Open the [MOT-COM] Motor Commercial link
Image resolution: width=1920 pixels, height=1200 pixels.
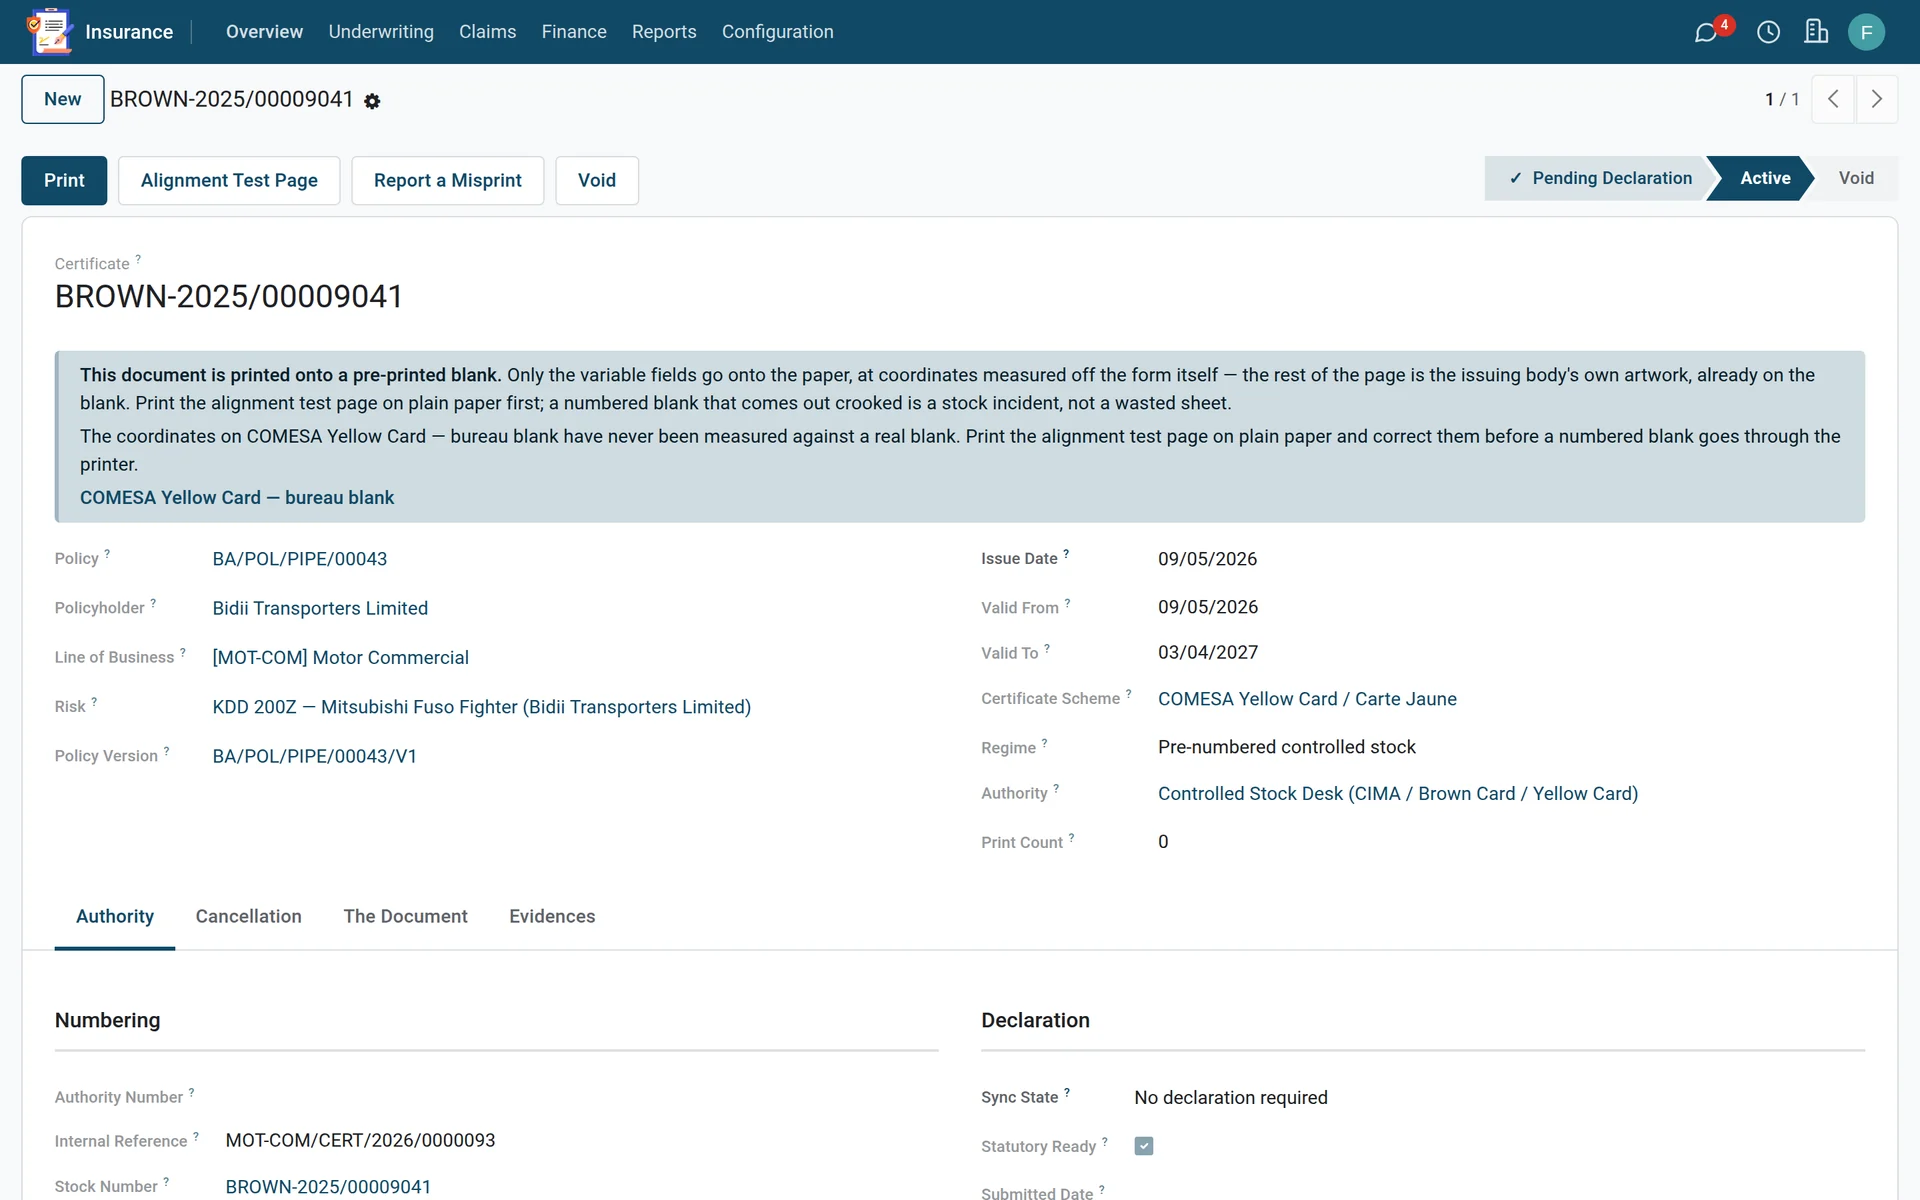click(341, 657)
